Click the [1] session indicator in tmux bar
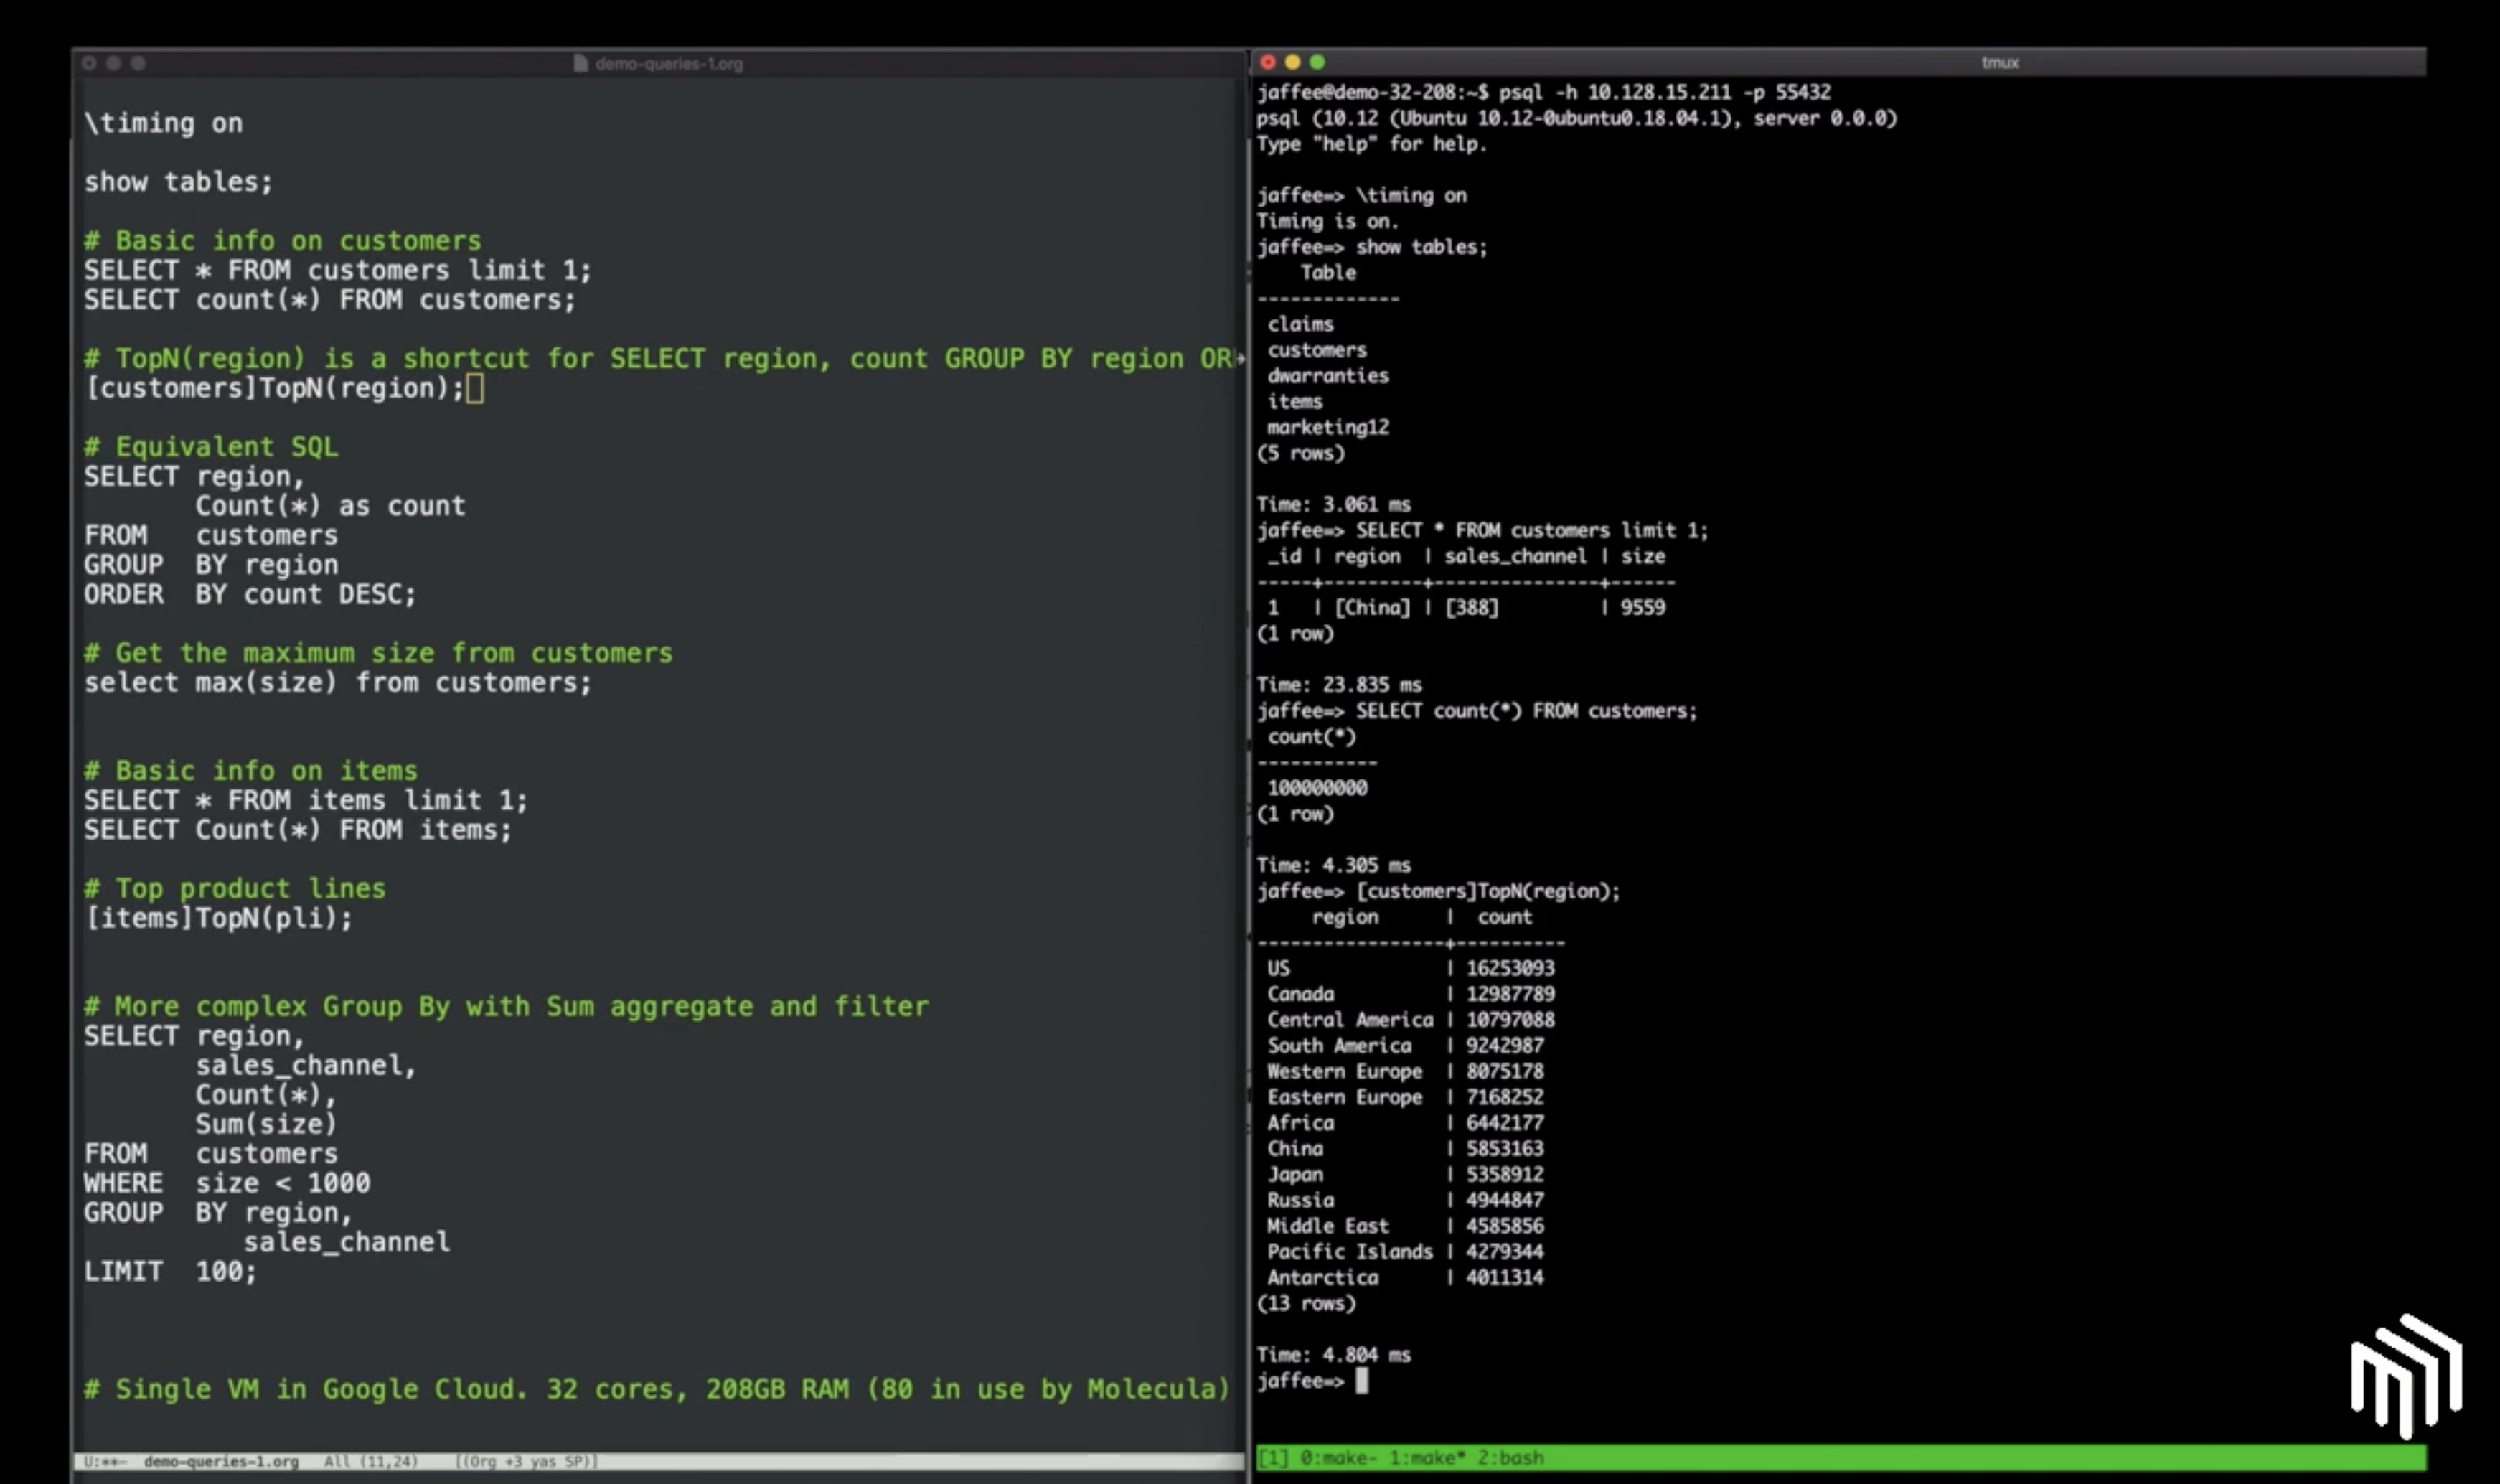This screenshot has width=2500, height=1484. 1273,1458
